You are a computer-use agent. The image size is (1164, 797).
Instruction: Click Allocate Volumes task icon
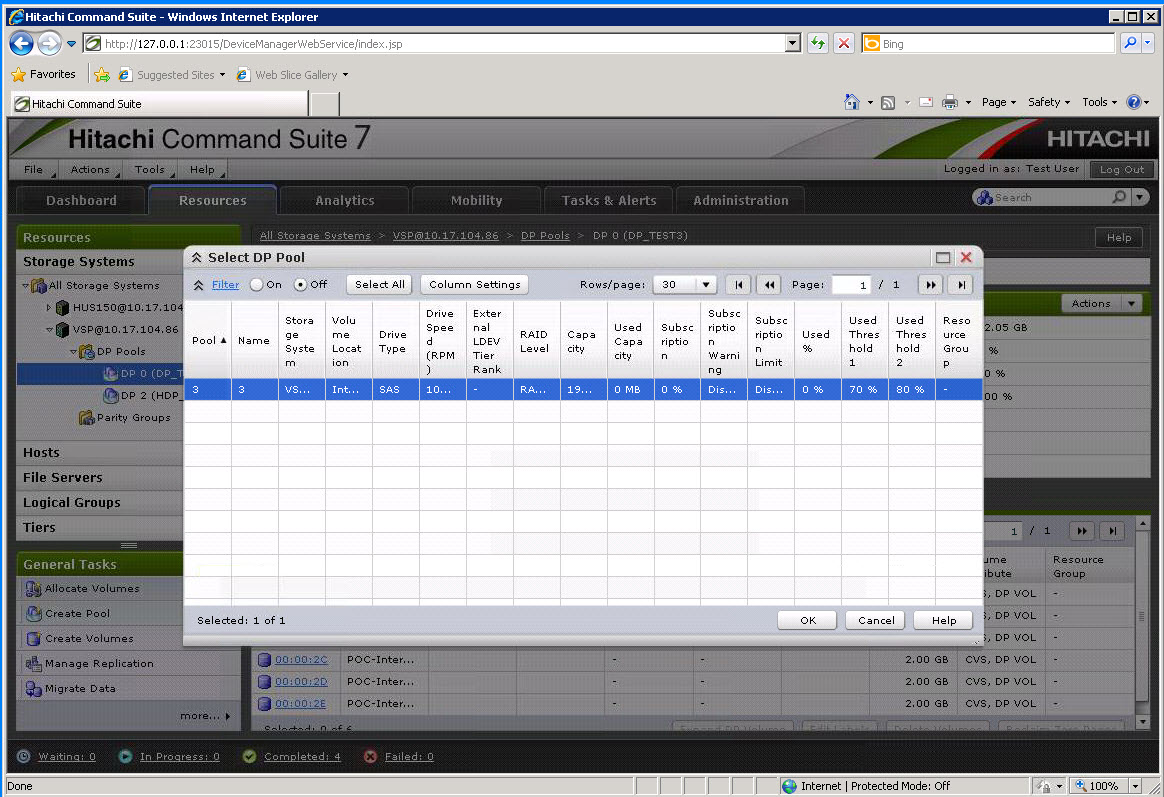[x=33, y=588]
